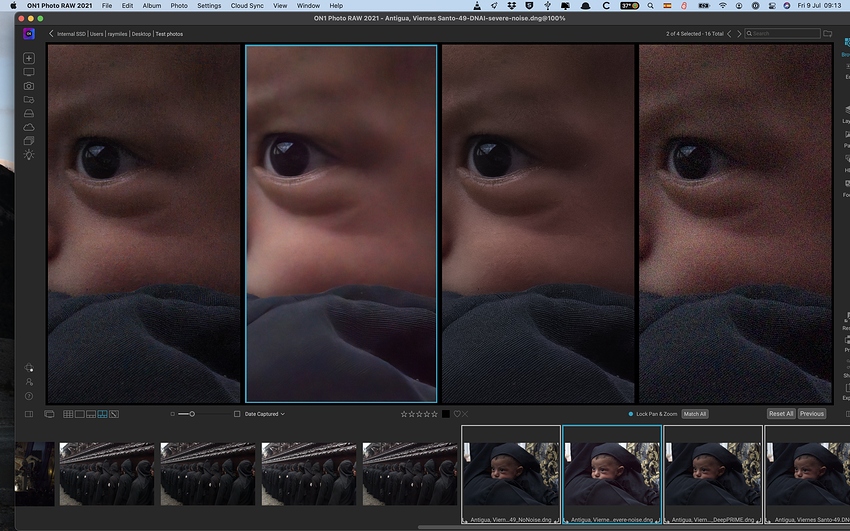Switch to grid view icon
This screenshot has height=531, width=850.
[68, 414]
